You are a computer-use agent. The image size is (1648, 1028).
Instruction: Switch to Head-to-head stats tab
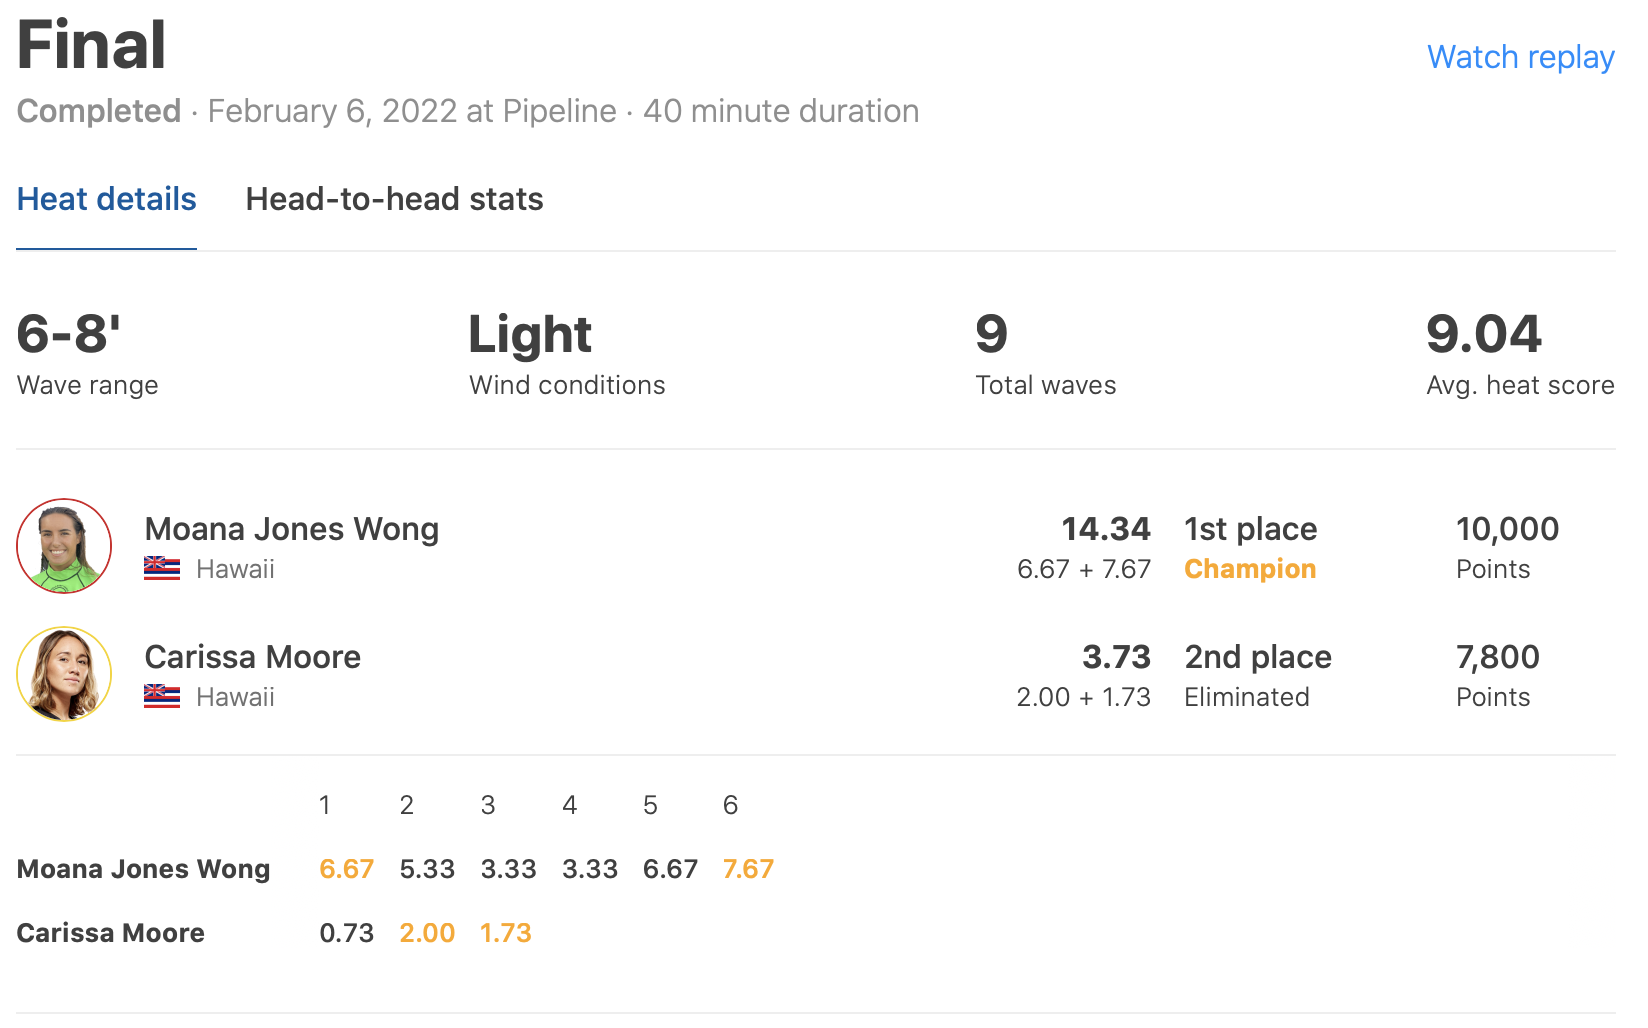pyautogui.click(x=394, y=199)
